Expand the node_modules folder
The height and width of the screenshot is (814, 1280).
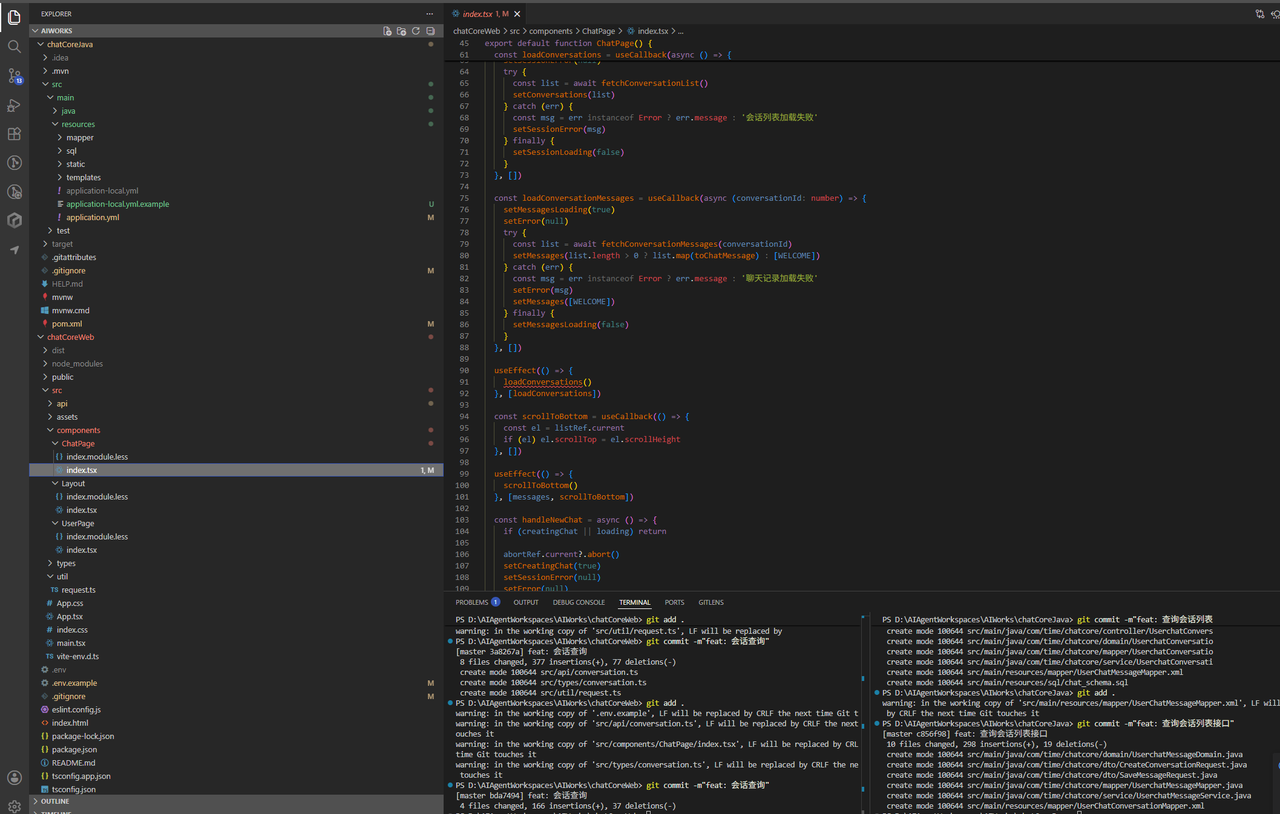(x=77, y=364)
